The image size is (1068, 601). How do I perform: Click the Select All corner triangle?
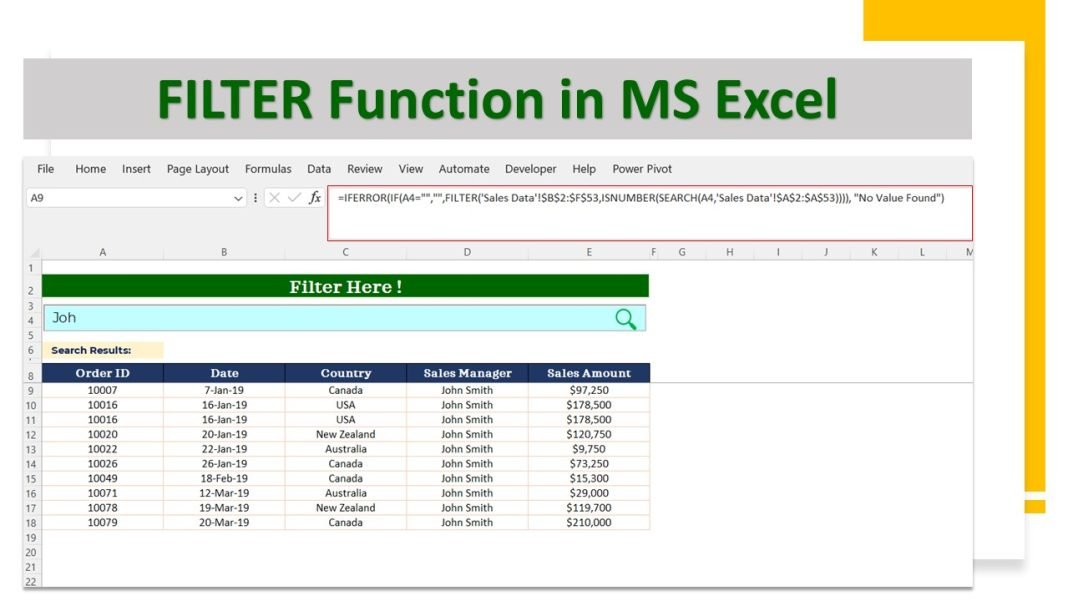tap(34, 252)
